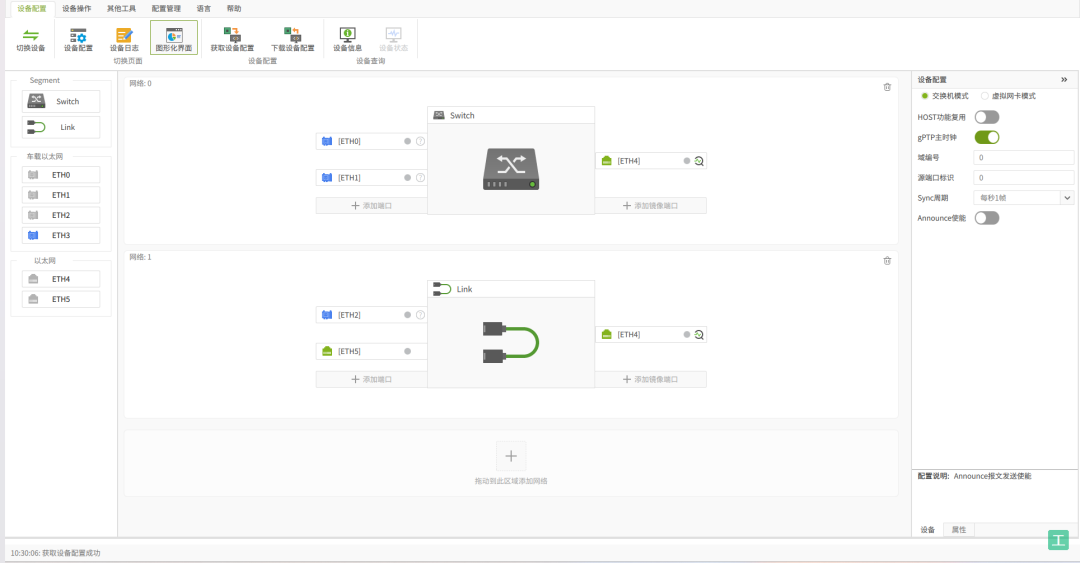Click status dot on [ETH0] port

(407, 141)
